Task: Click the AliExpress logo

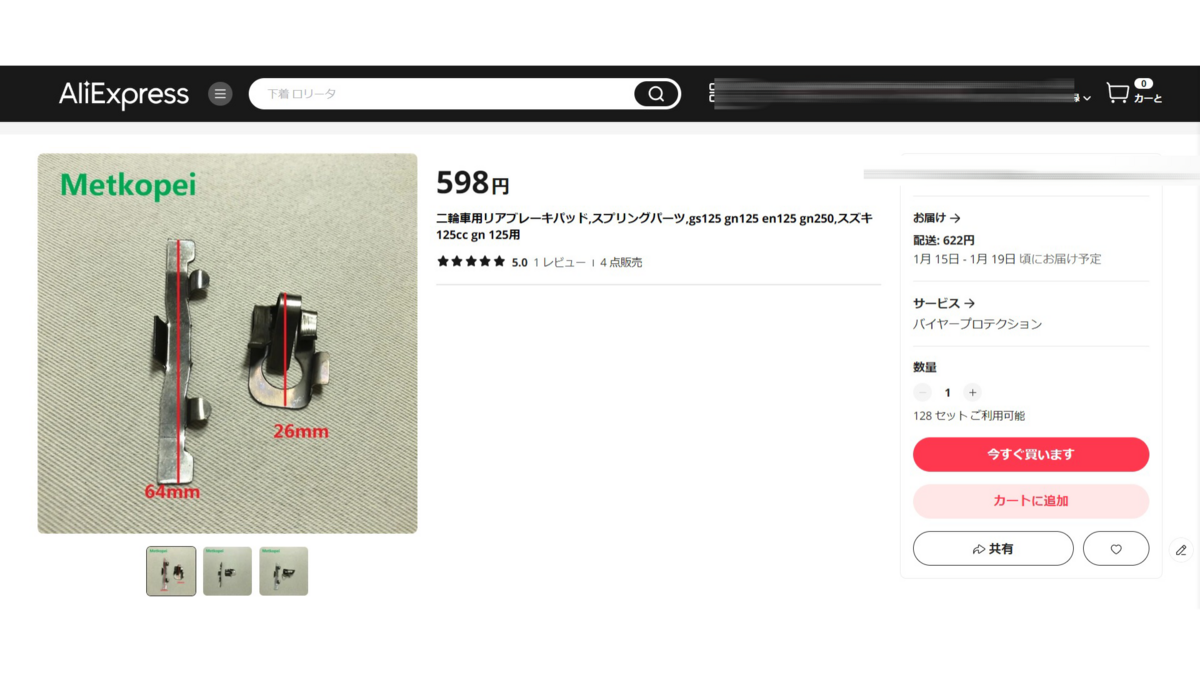Action: [x=124, y=94]
